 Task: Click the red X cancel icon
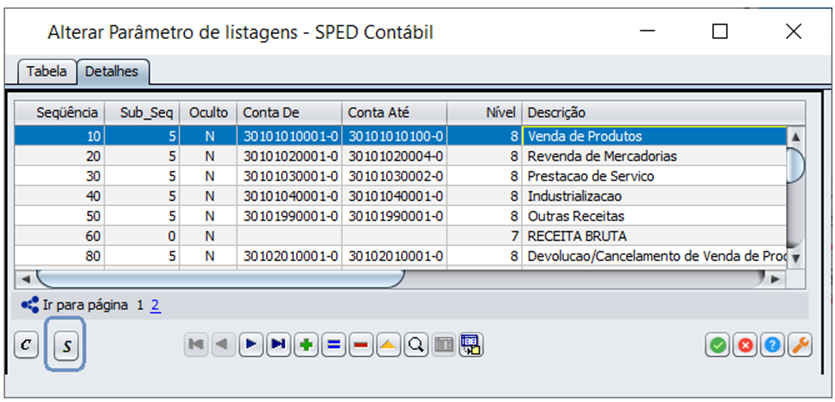(744, 345)
